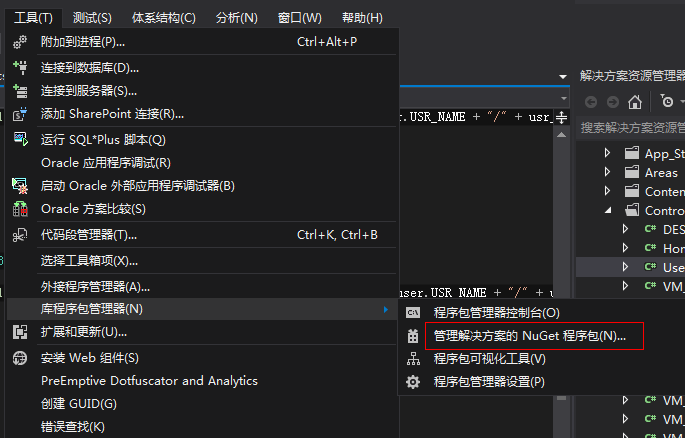
Task: Expand the Use C# file node
Action: (x=625, y=267)
